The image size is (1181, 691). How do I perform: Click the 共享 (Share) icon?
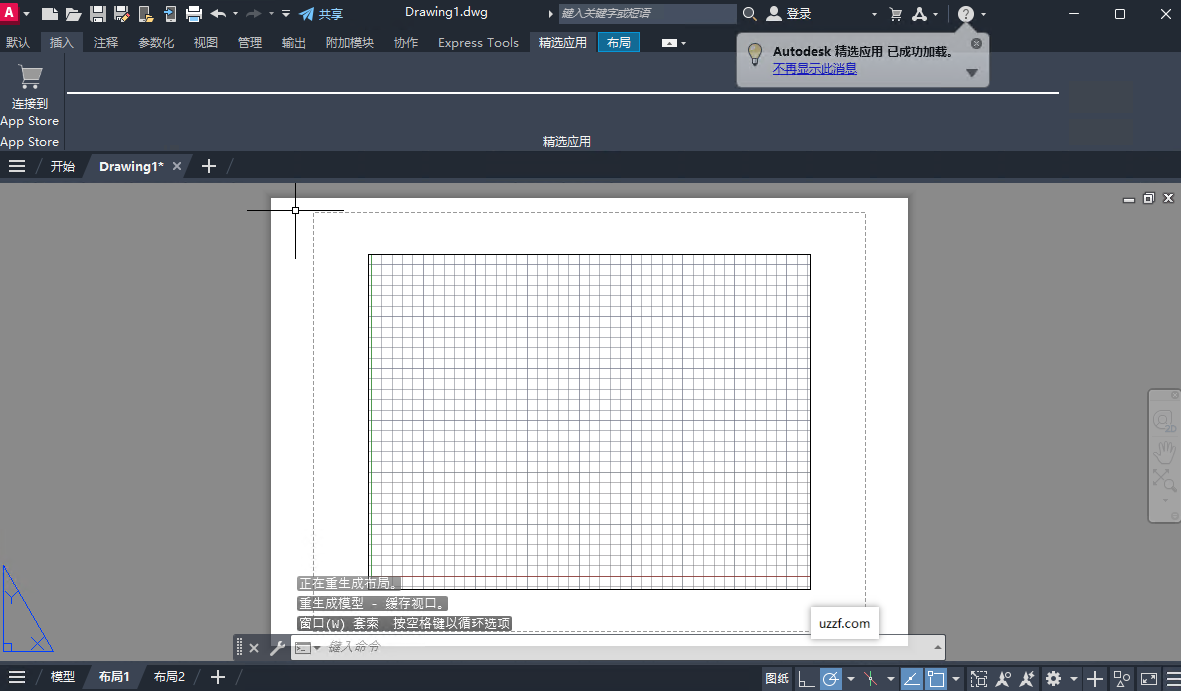click(305, 13)
